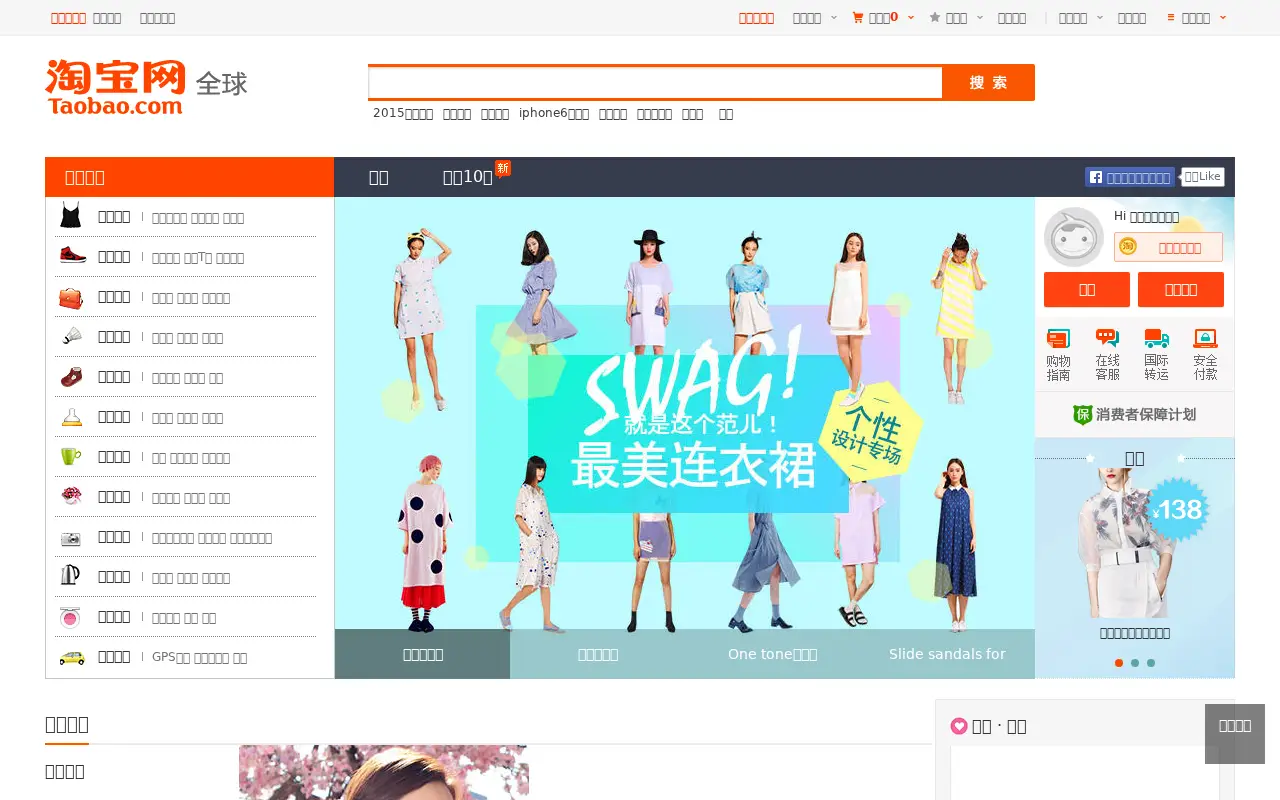Expand the favorites dropdown arrow beside star
The height and width of the screenshot is (800, 1280).
(x=980, y=17)
